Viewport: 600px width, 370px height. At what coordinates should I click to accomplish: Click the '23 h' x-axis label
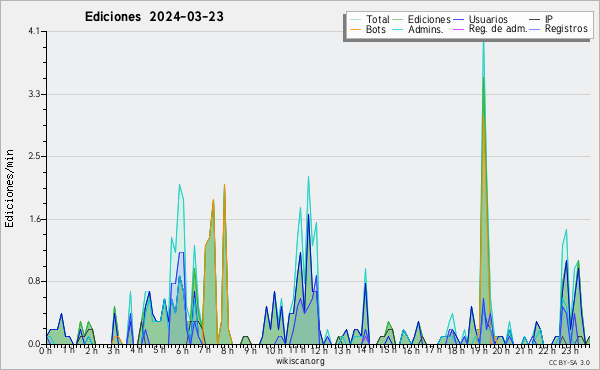pyautogui.click(x=569, y=350)
